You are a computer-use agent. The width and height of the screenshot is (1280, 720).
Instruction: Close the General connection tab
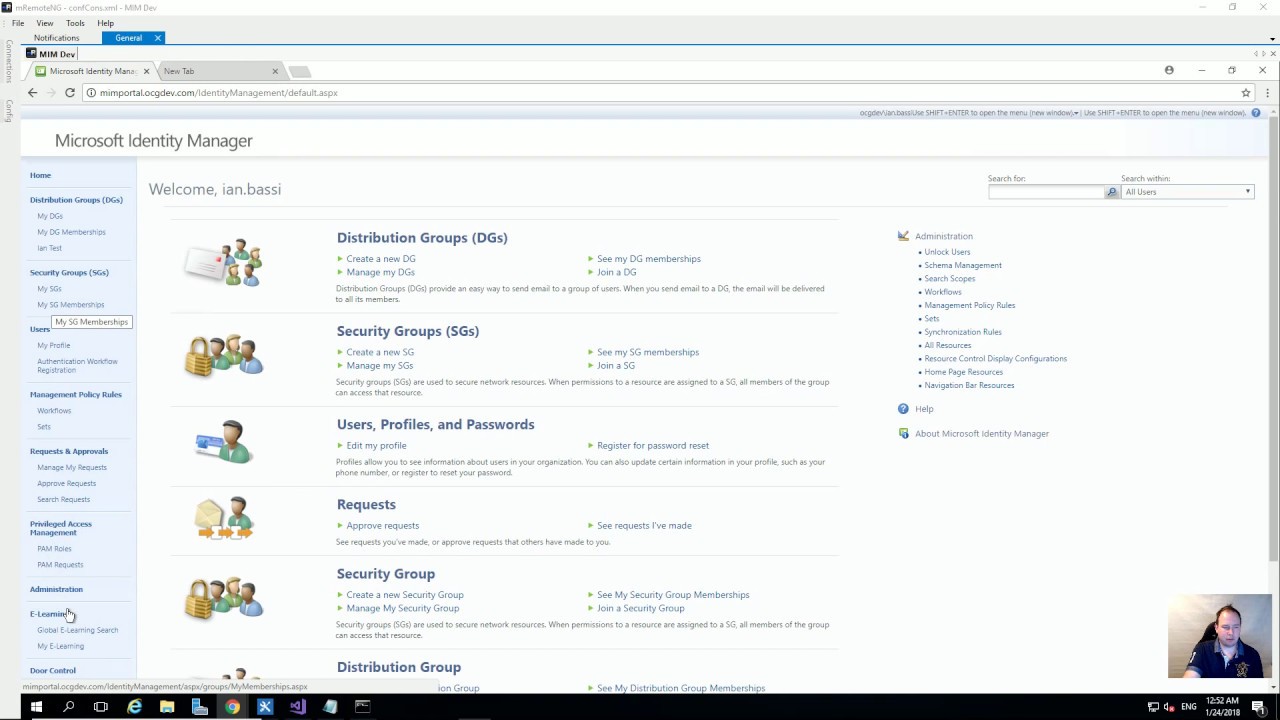pos(157,38)
